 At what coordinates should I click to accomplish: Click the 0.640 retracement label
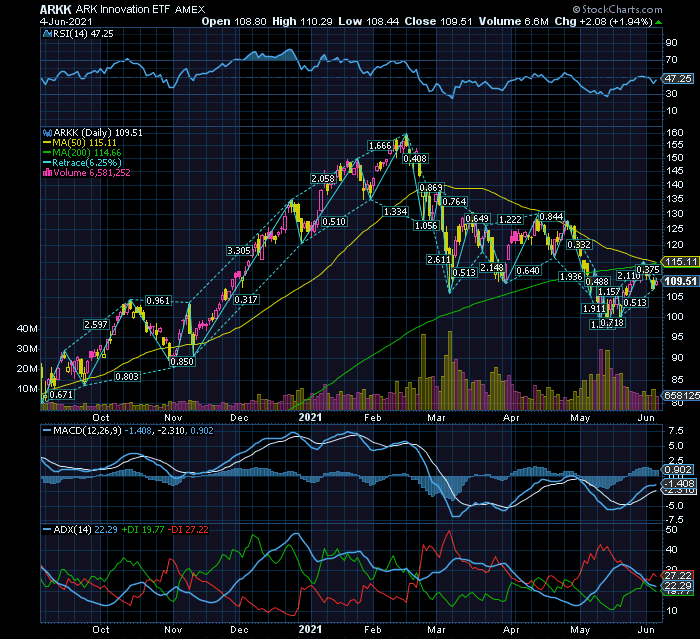pos(528,271)
